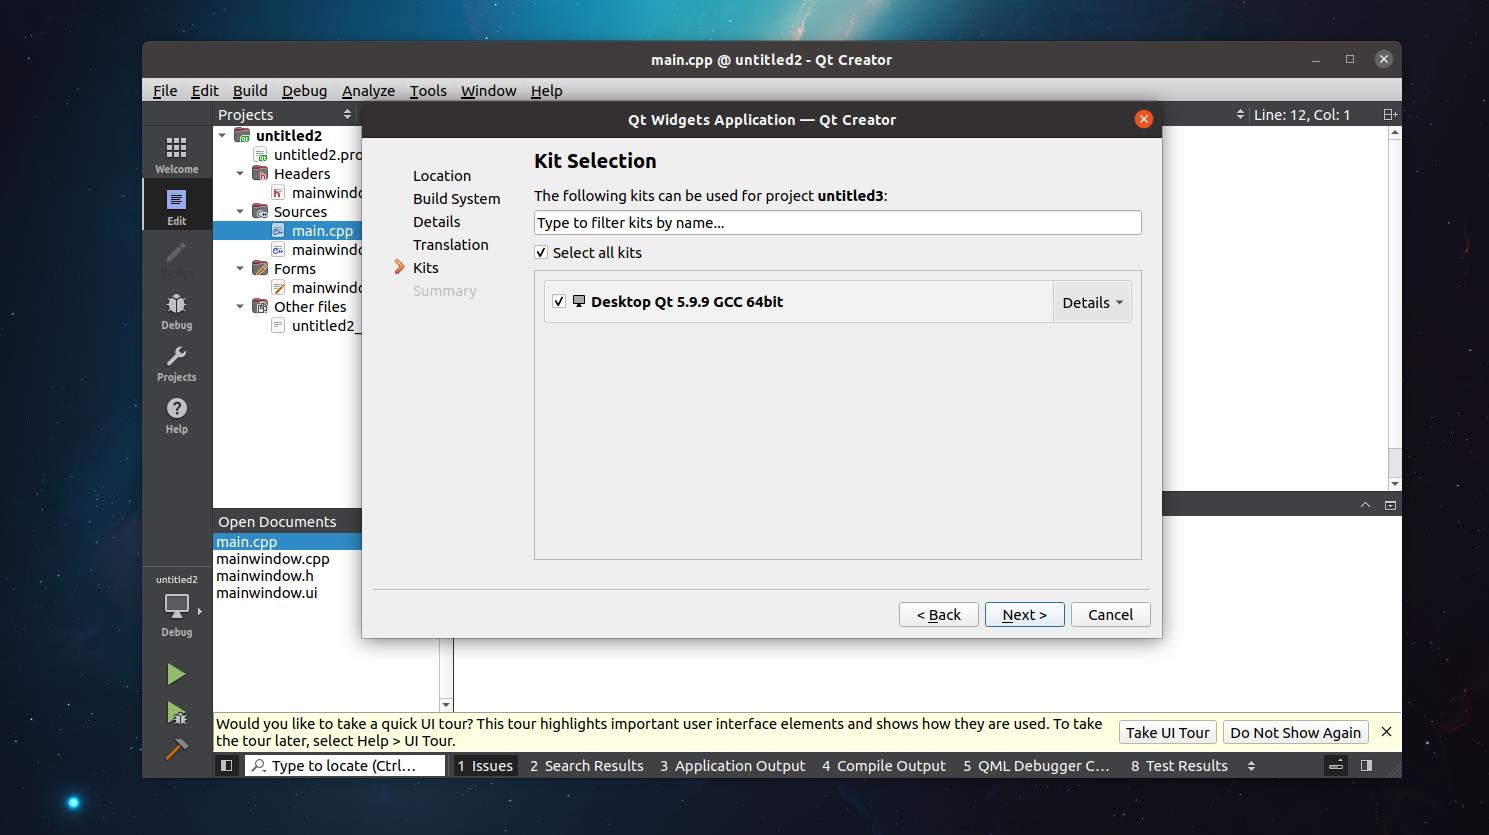The height and width of the screenshot is (835, 1489).
Task: Collapse output pane with up arrow
Action: [x=1365, y=505]
